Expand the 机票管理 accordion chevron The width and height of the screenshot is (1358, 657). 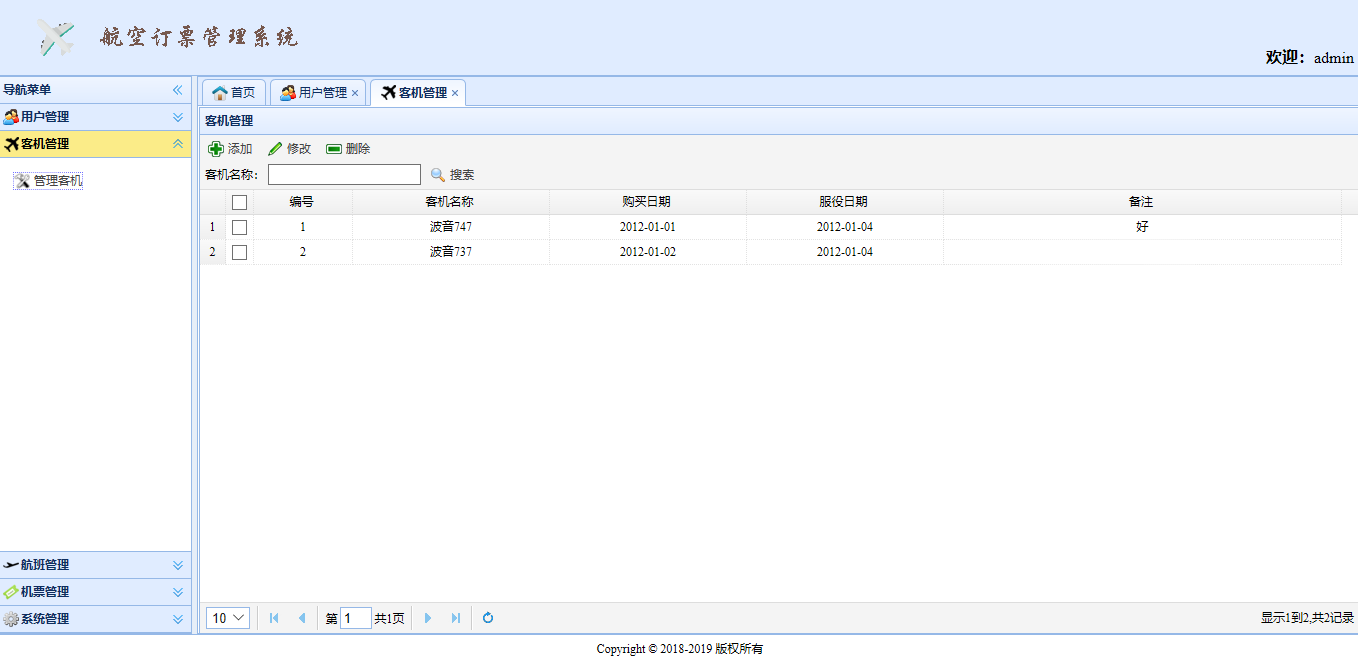click(x=178, y=592)
